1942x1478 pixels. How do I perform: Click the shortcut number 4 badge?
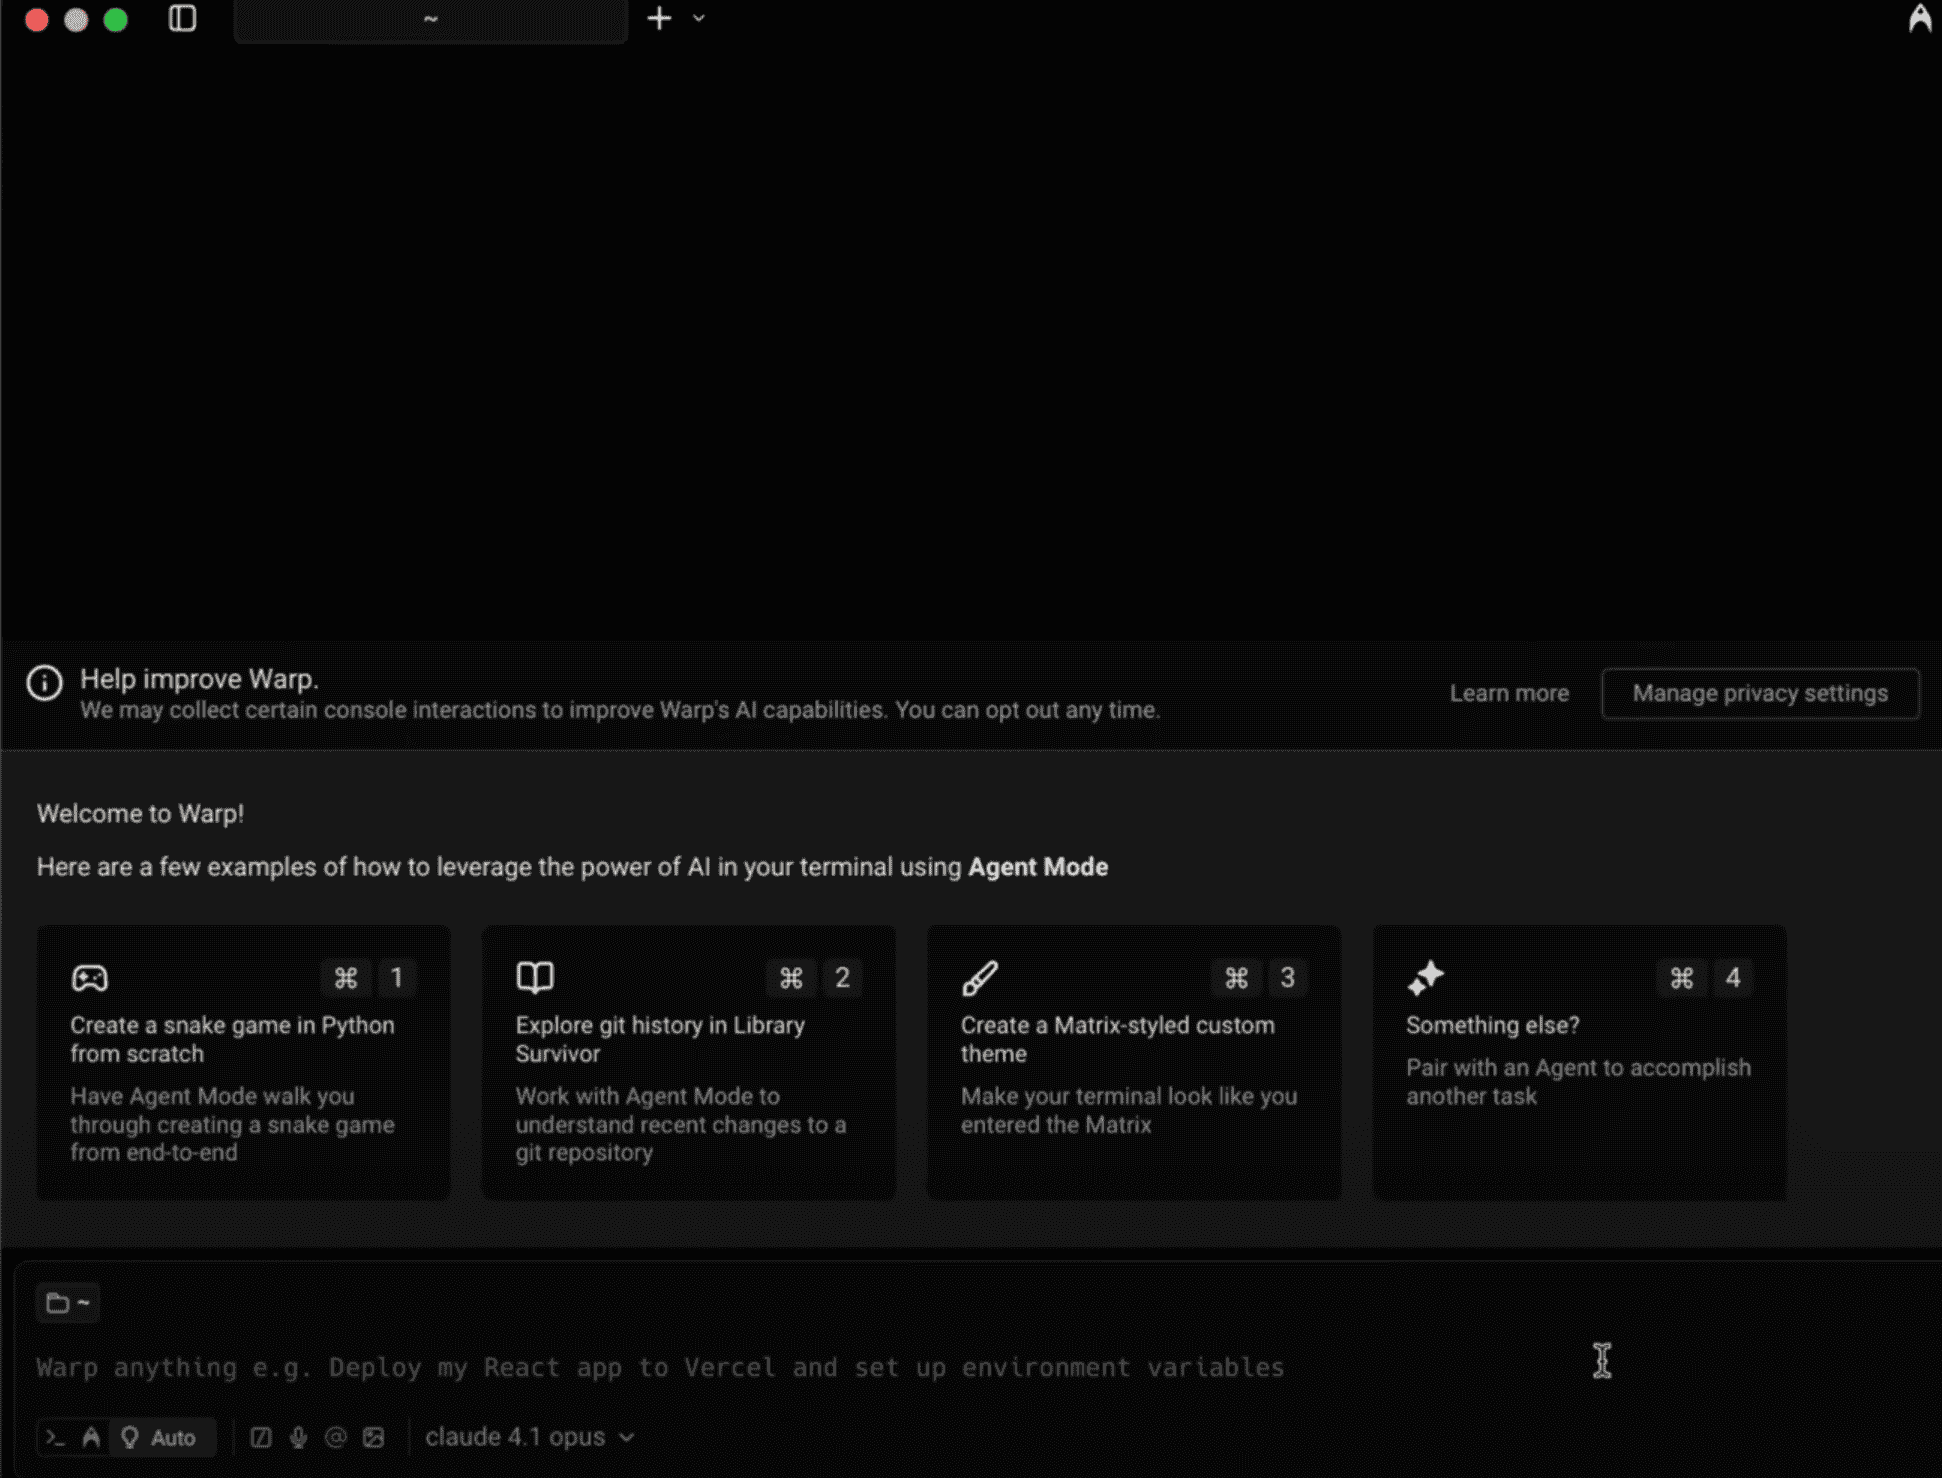[1733, 977]
